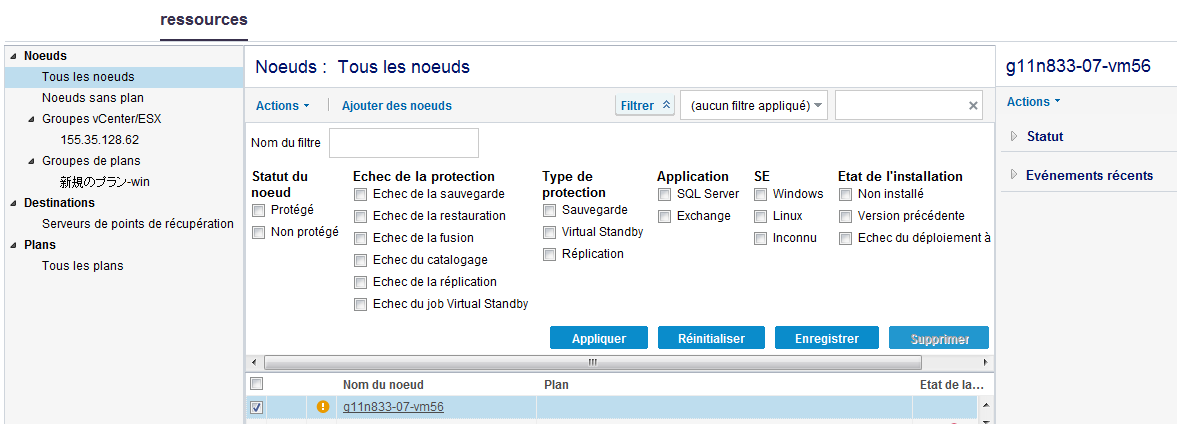Collapse the Noeuds tree section

click(x=13, y=56)
